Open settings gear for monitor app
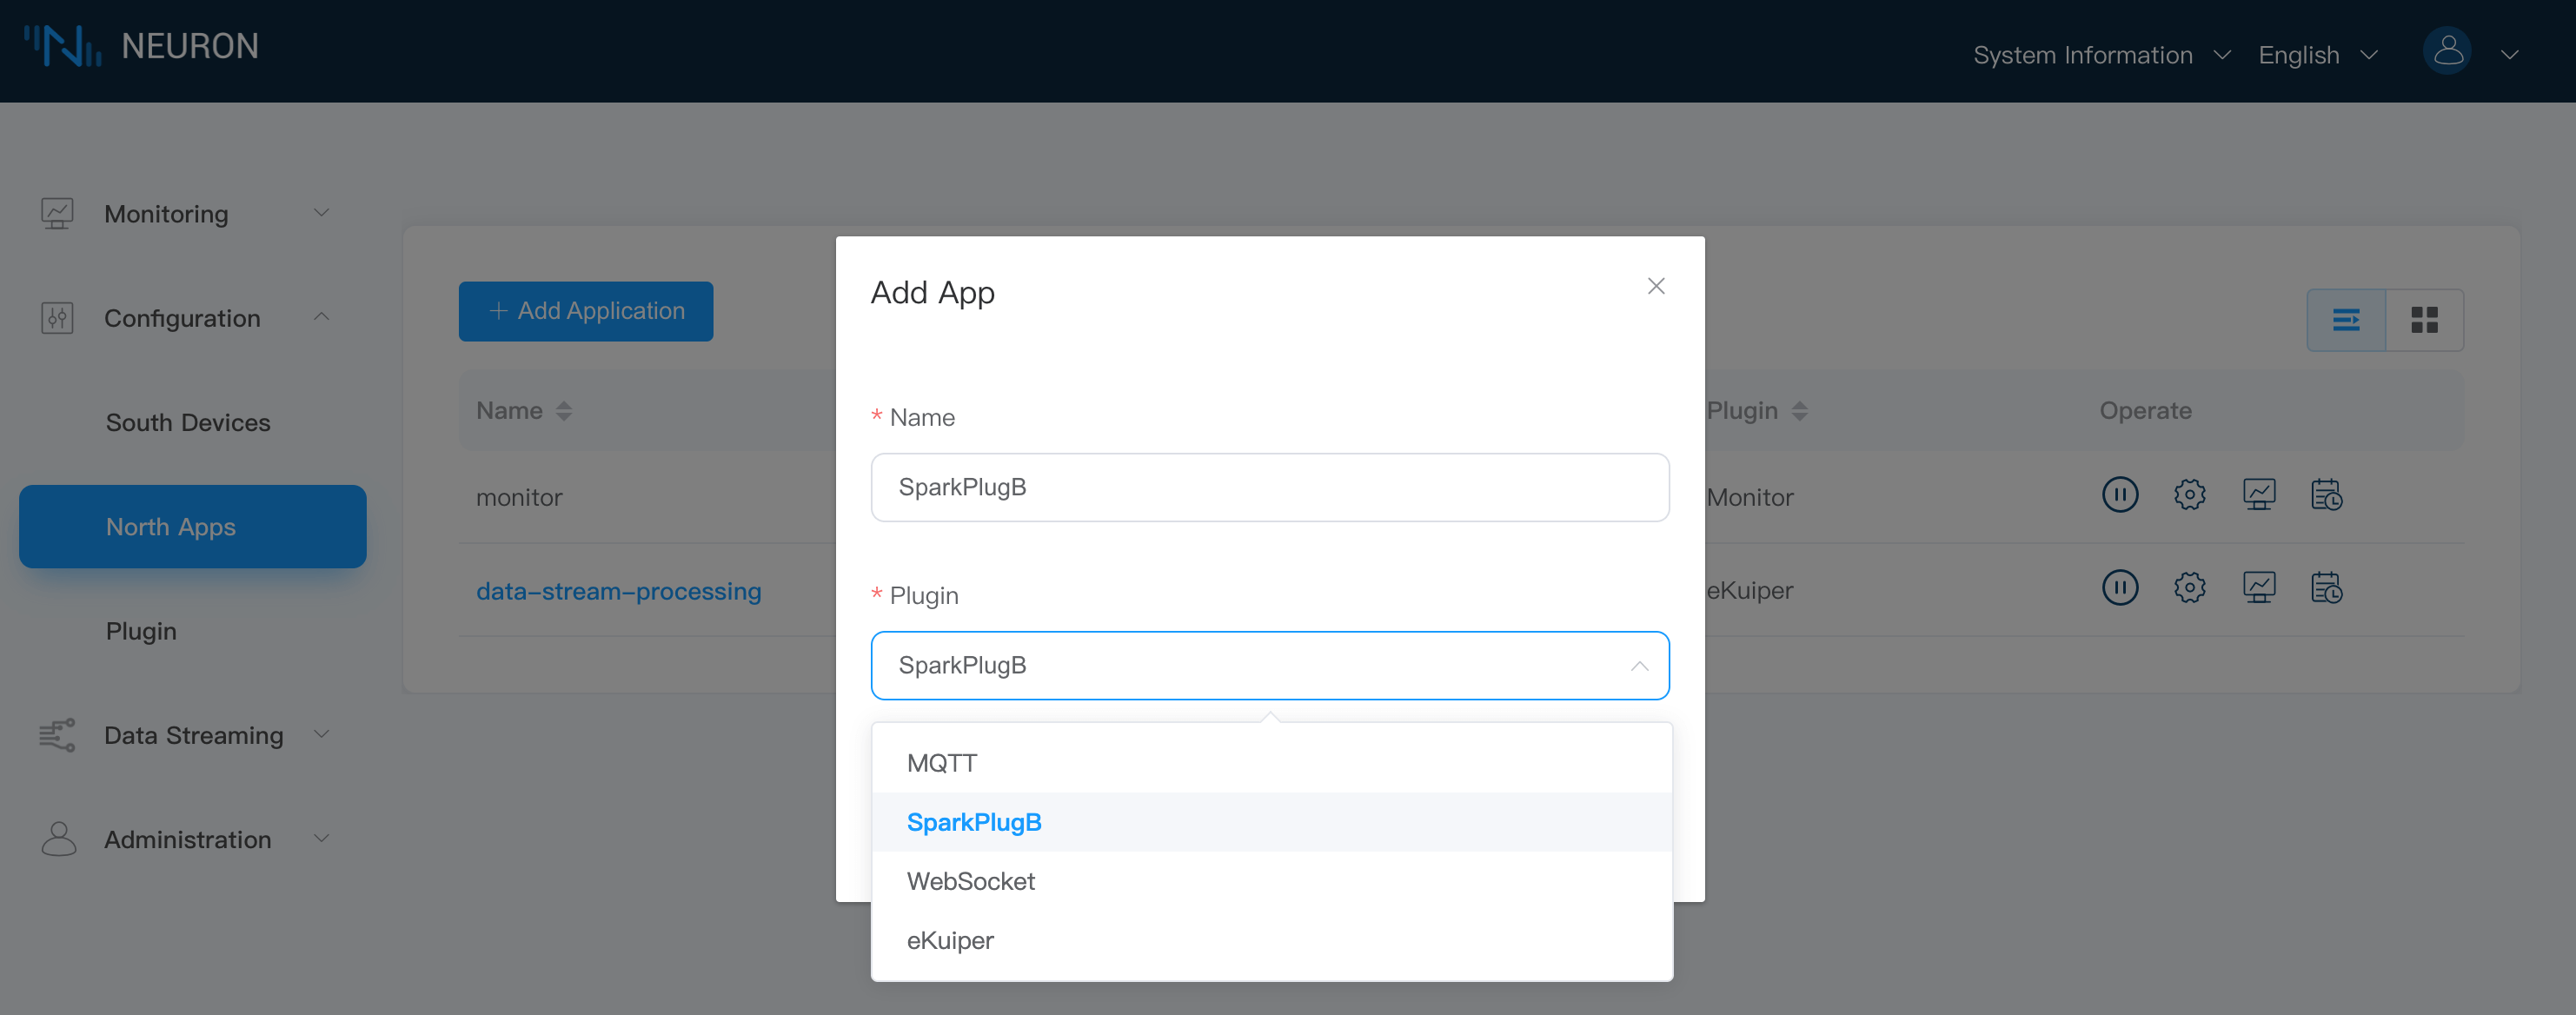 coord(2189,495)
